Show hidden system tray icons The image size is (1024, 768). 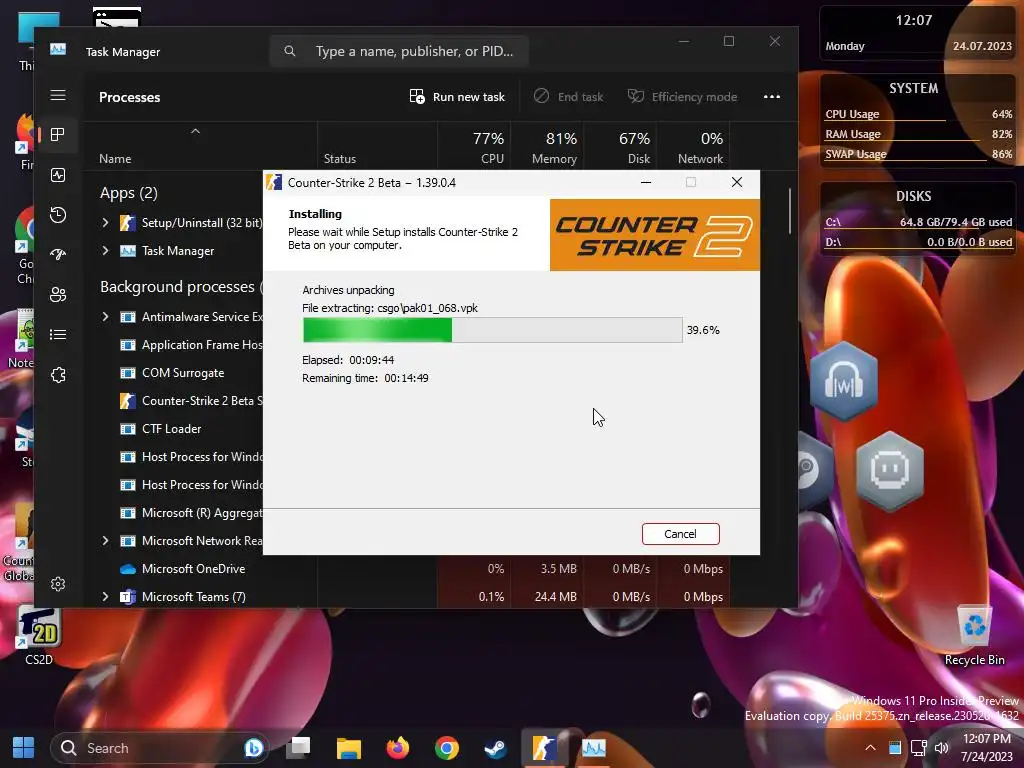[x=871, y=748]
